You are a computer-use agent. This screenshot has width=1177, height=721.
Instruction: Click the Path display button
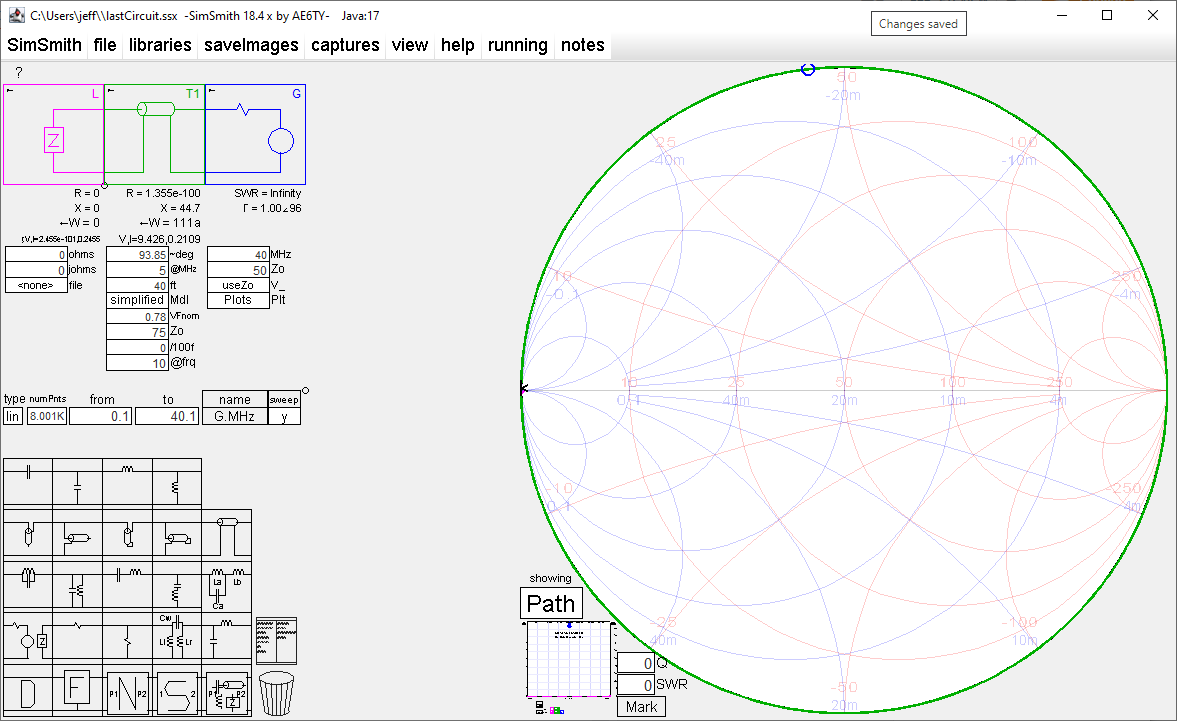(x=551, y=603)
